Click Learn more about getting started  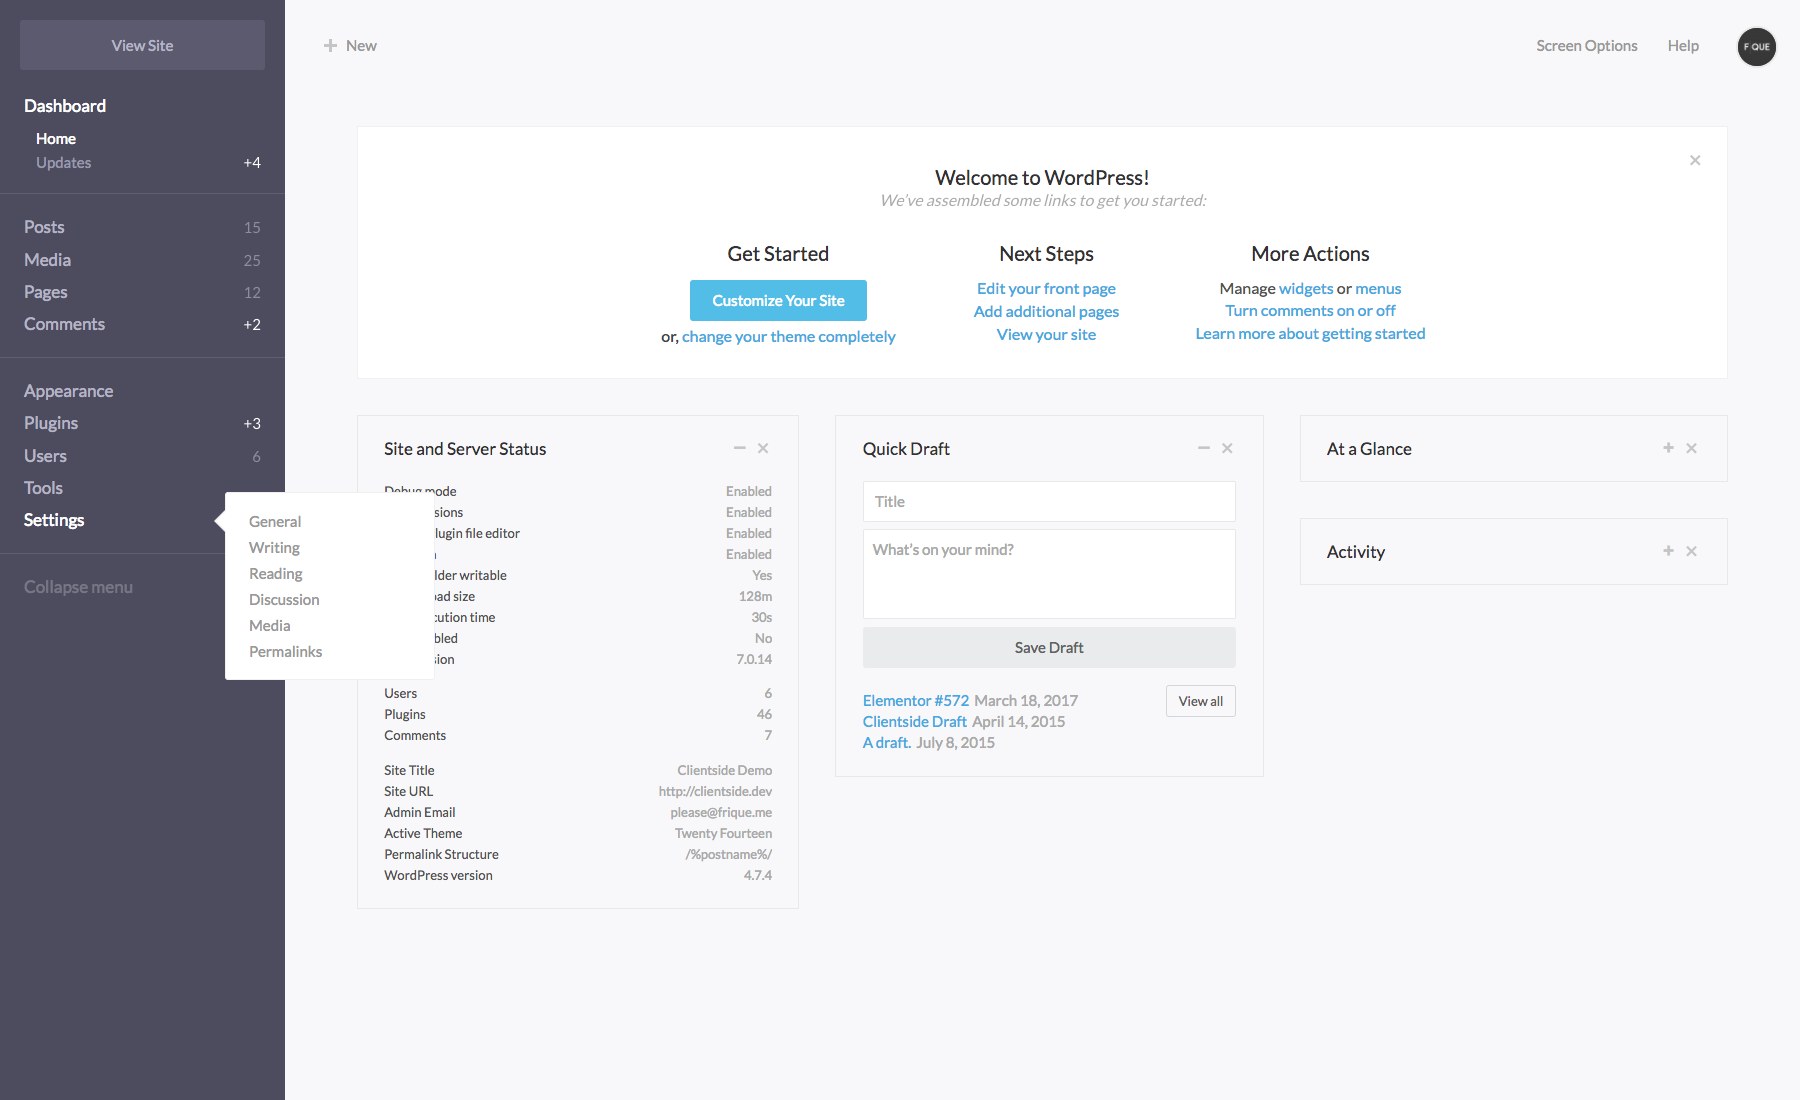point(1310,334)
